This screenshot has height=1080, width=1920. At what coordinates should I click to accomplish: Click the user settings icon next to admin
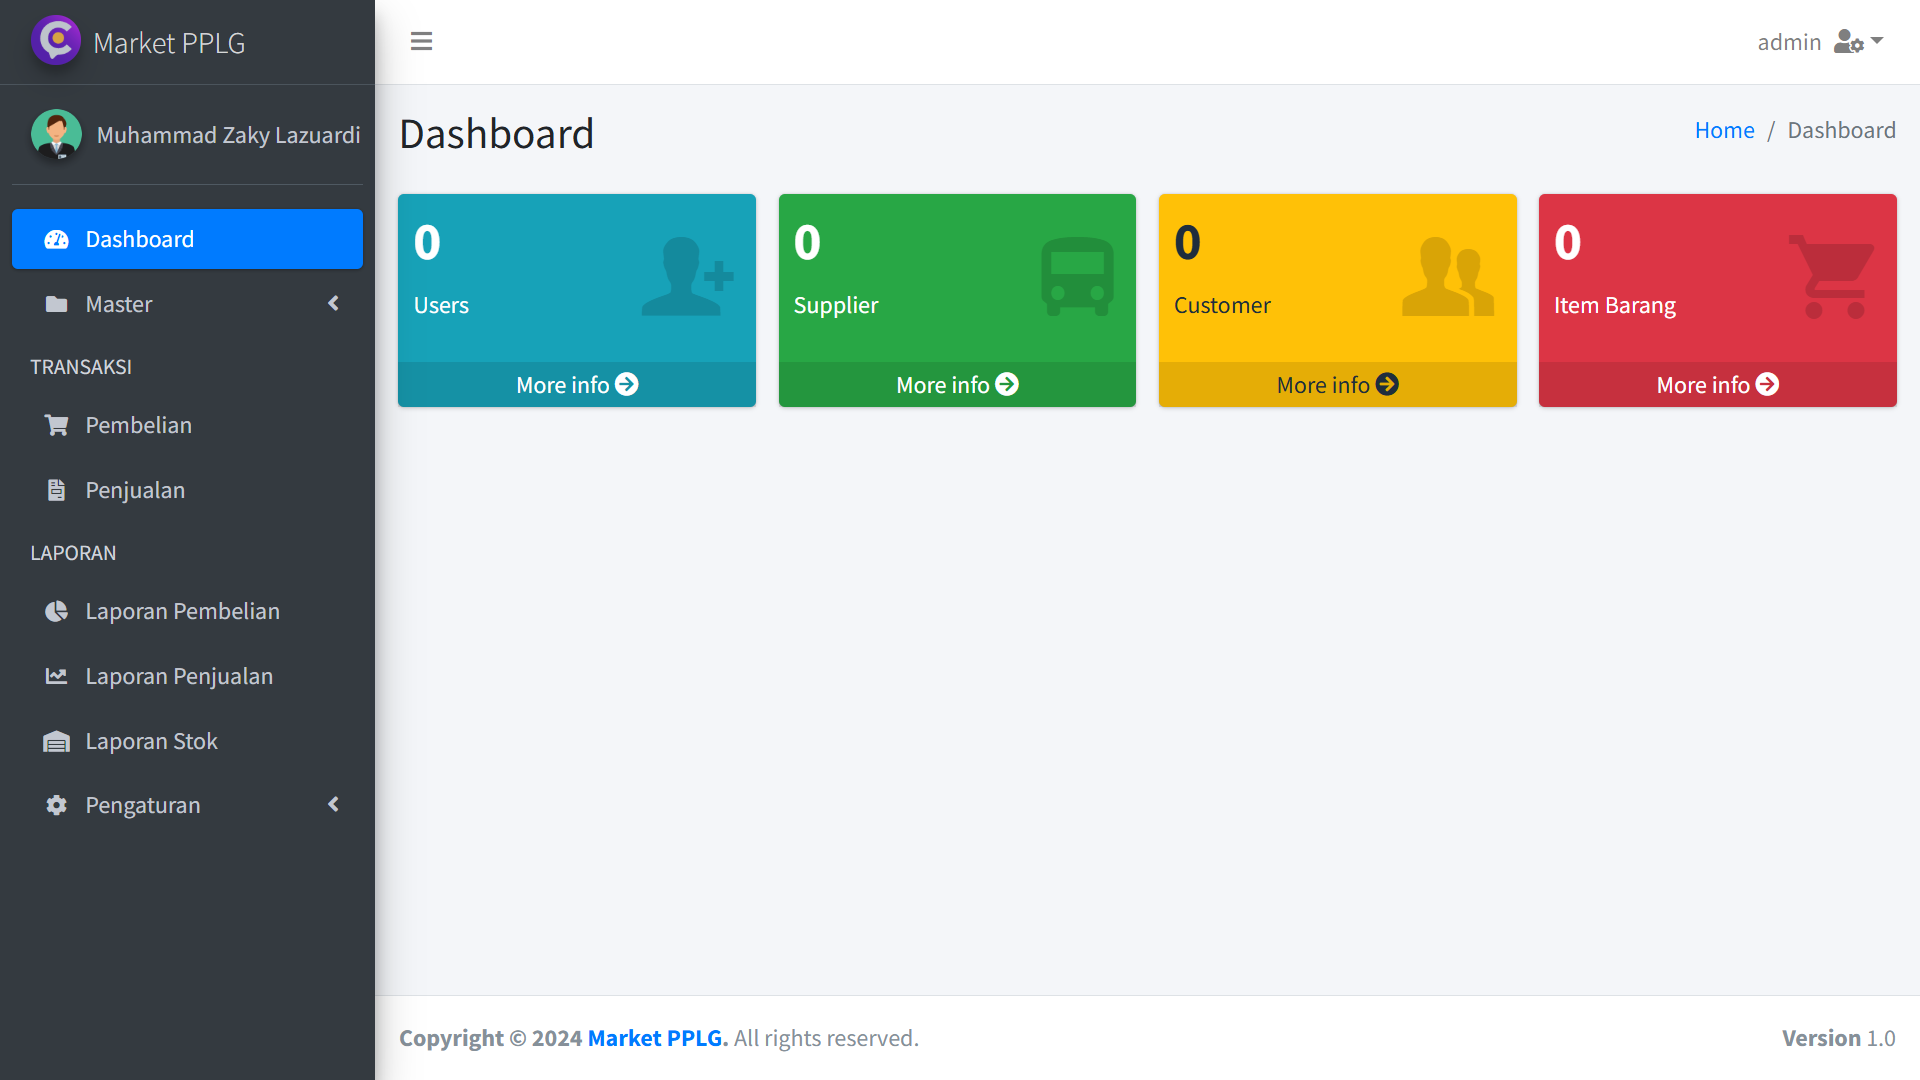coord(1851,42)
